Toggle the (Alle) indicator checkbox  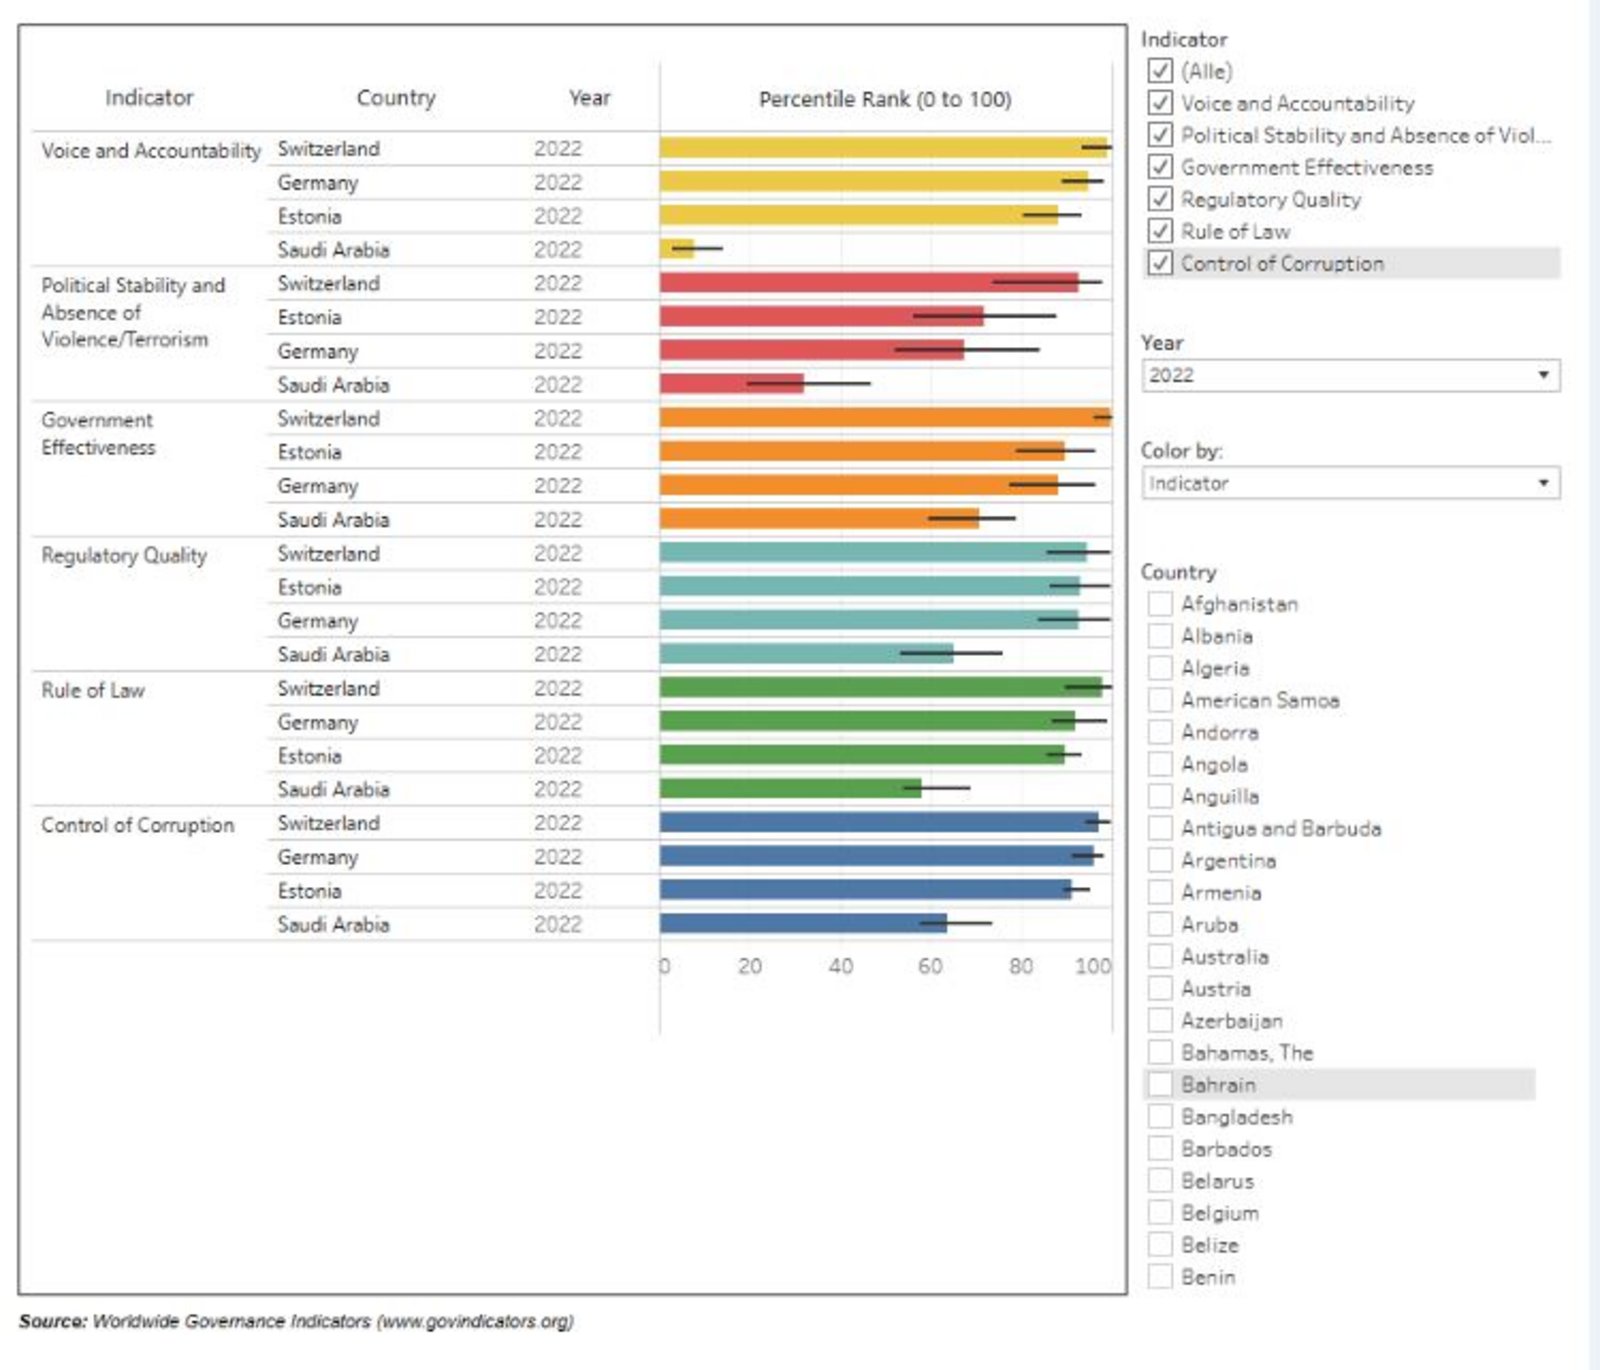point(1160,71)
